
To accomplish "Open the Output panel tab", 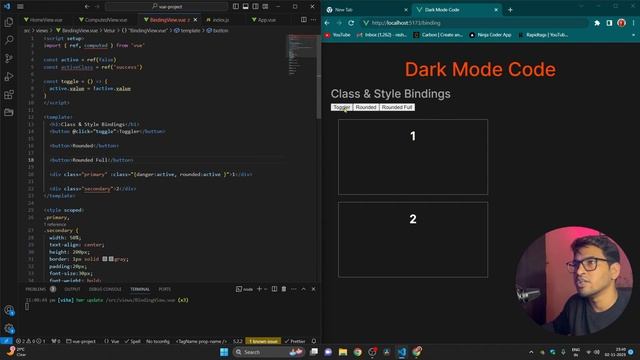I will coord(72,289).
